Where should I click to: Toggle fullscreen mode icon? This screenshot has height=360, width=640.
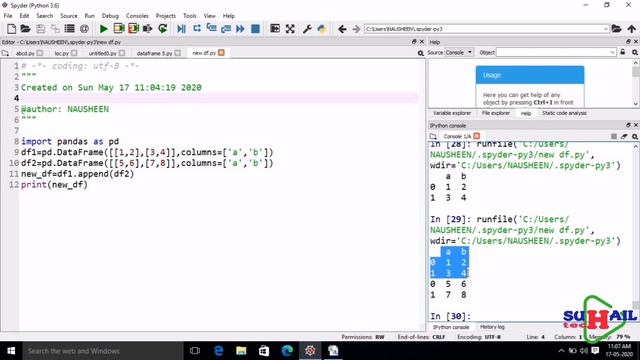(x=290, y=29)
